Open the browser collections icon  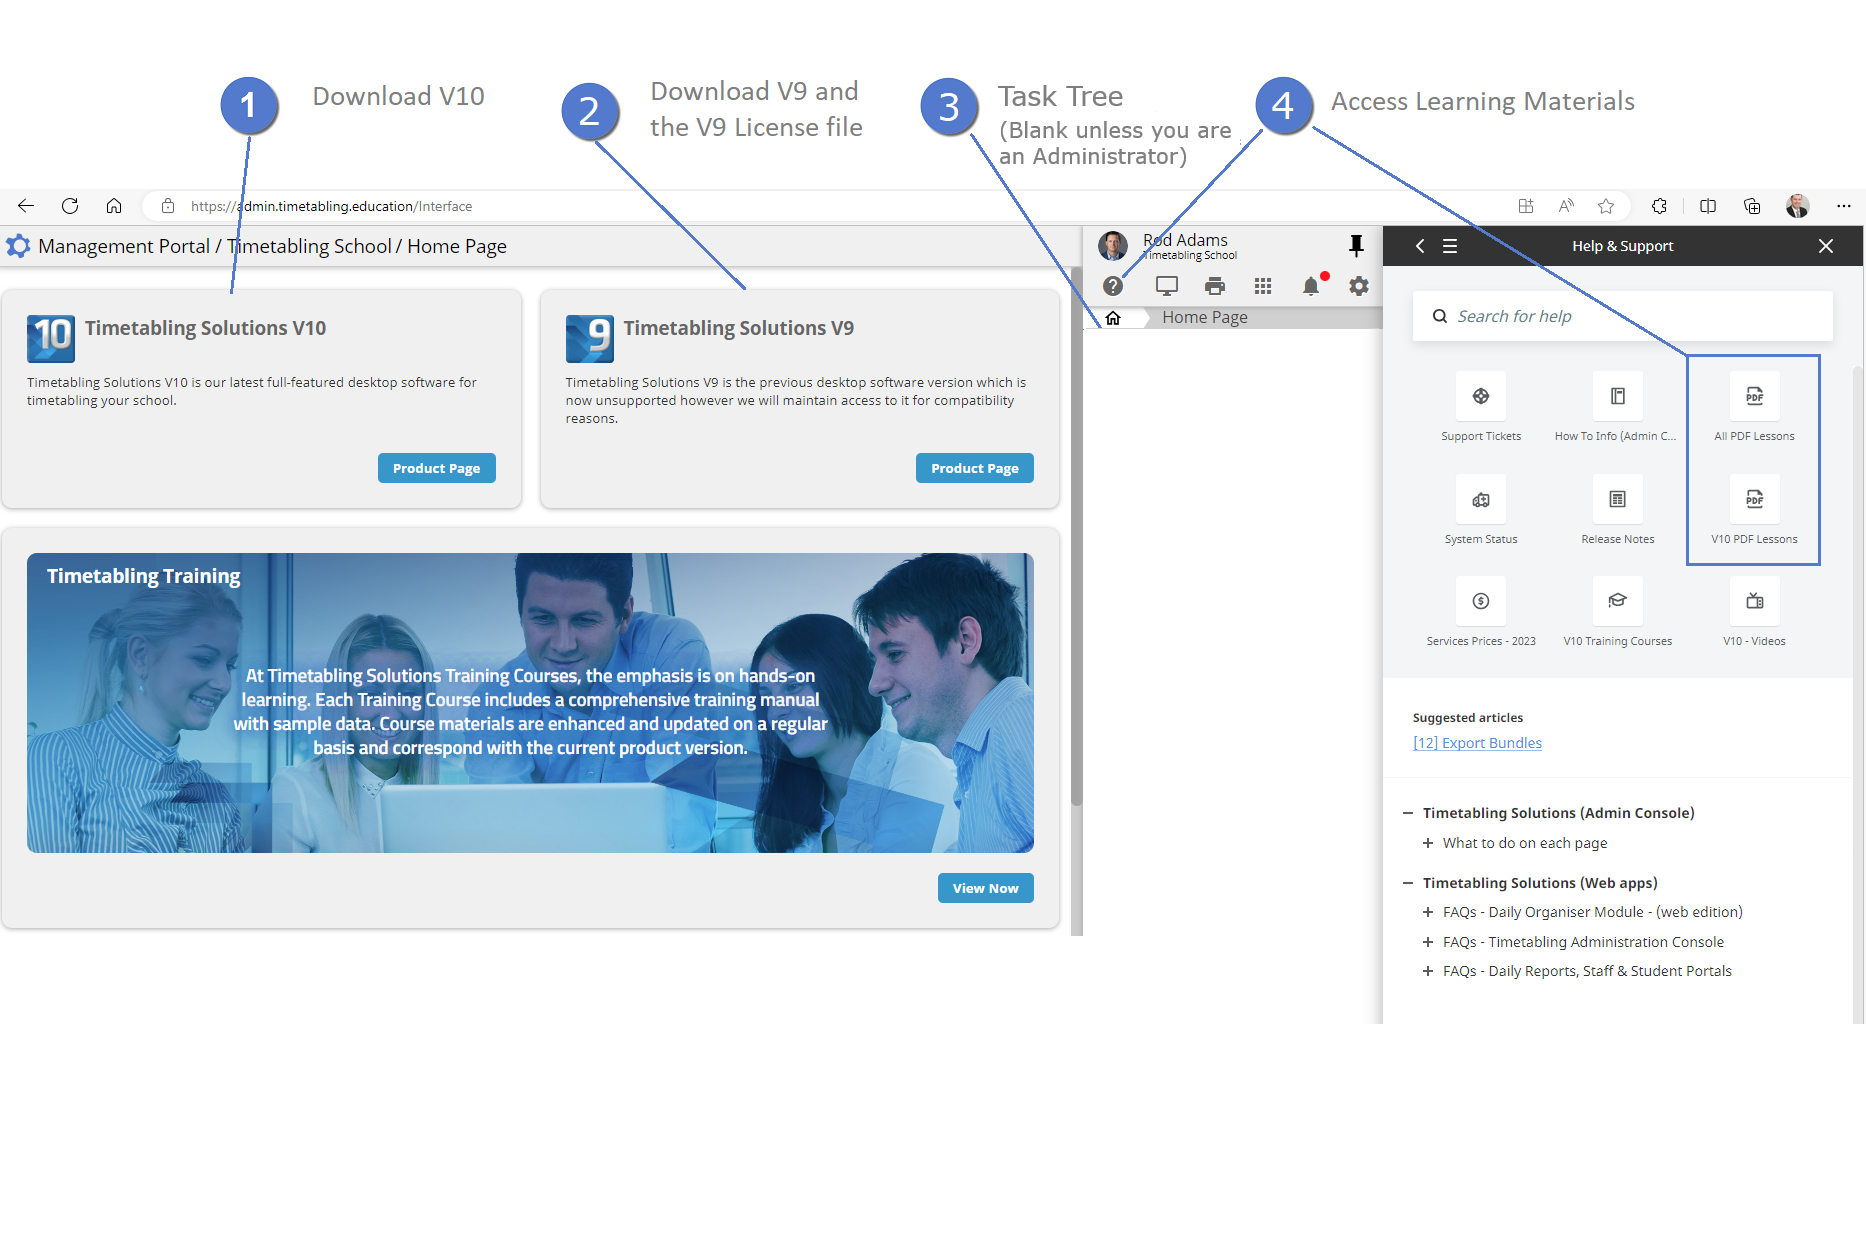[1752, 206]
